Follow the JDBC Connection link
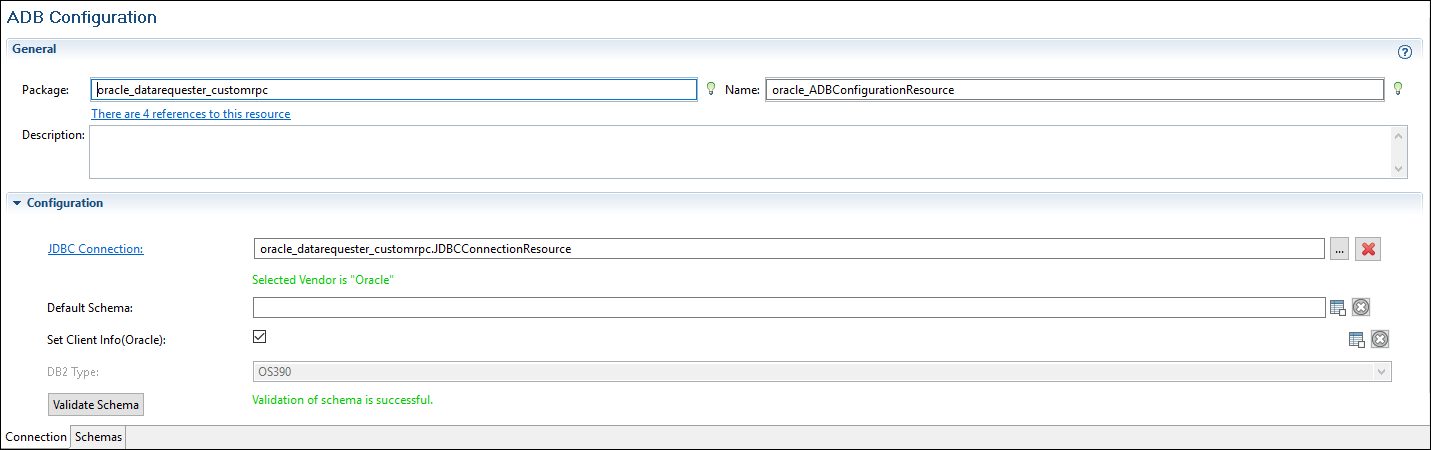 95,249
